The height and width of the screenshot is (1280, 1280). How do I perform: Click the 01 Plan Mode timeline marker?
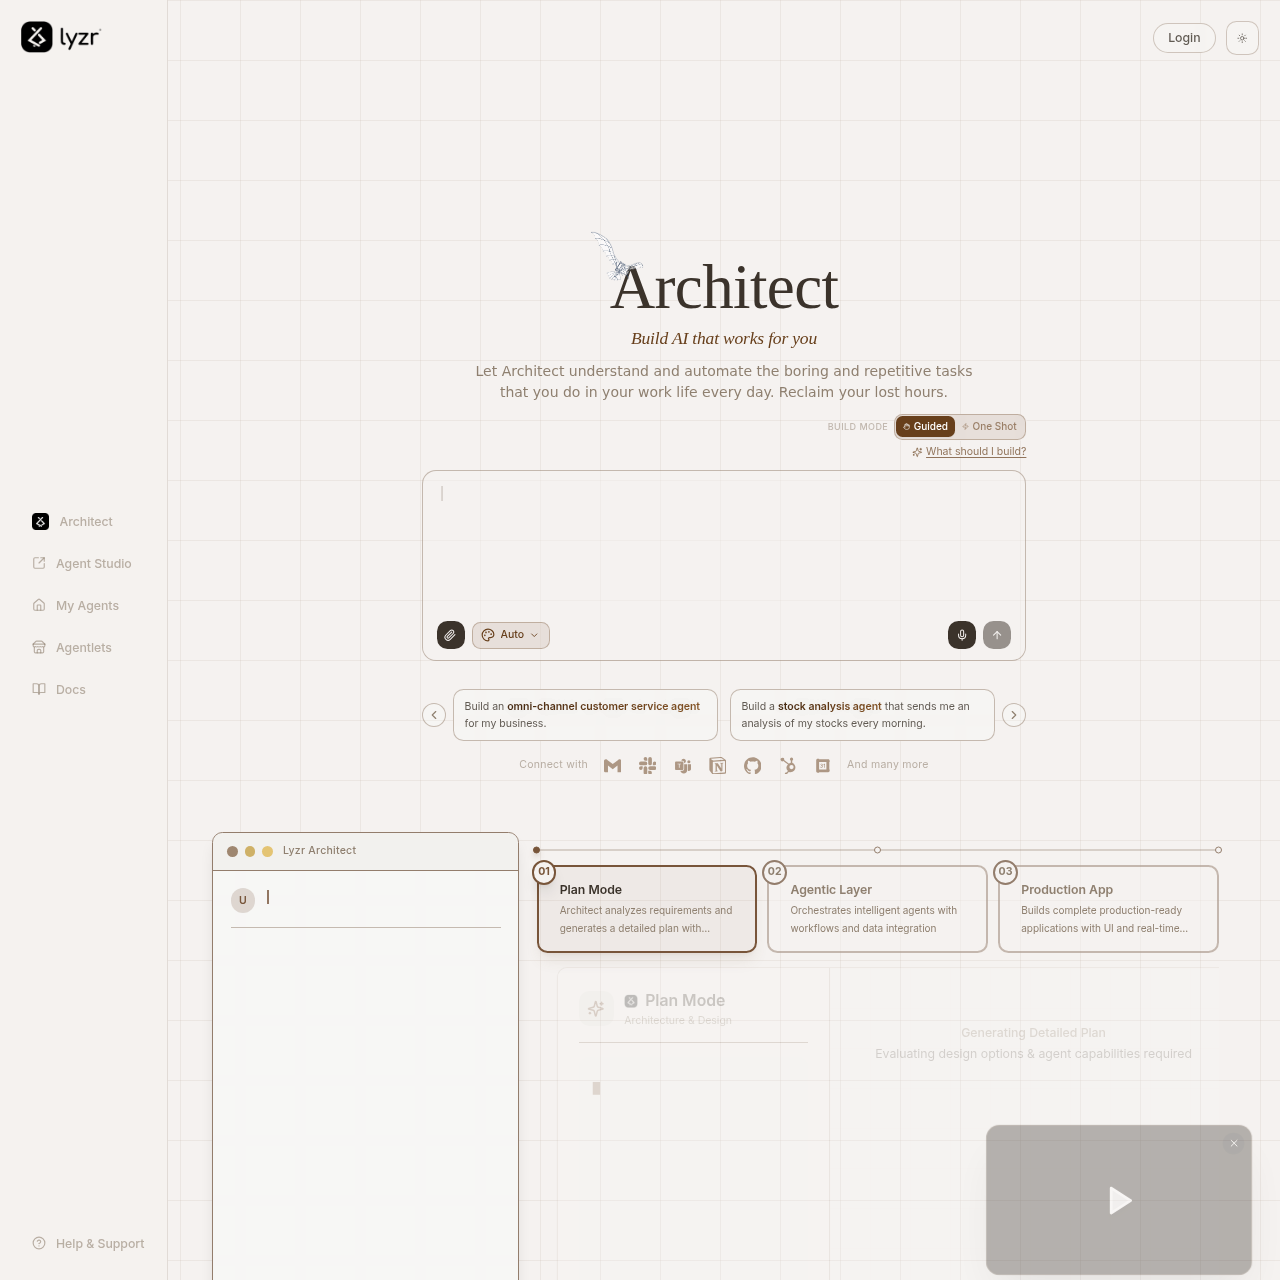tap(545, 871)
